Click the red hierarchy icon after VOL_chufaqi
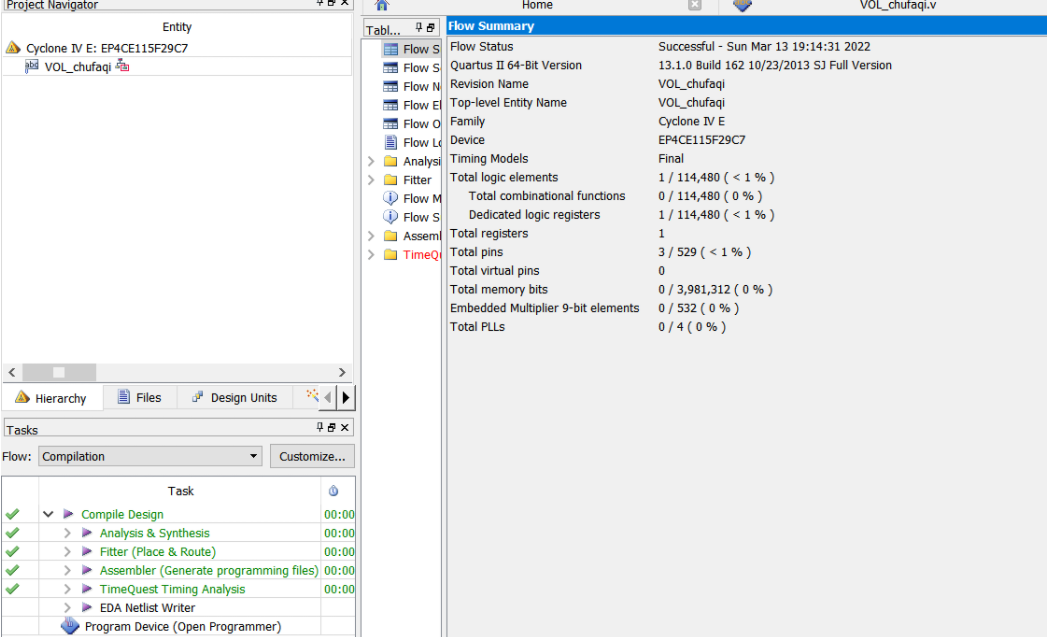 click(x=122, y=66)
